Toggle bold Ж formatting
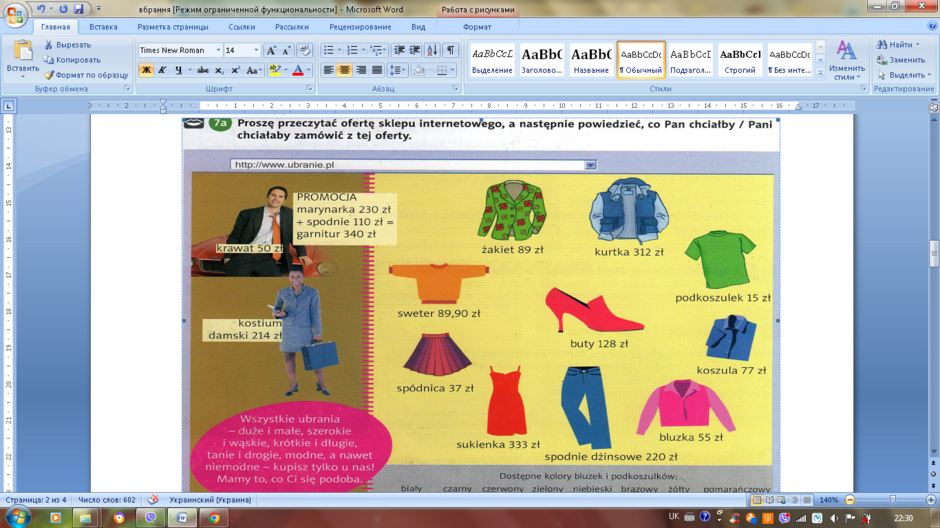 pos(146,70)
